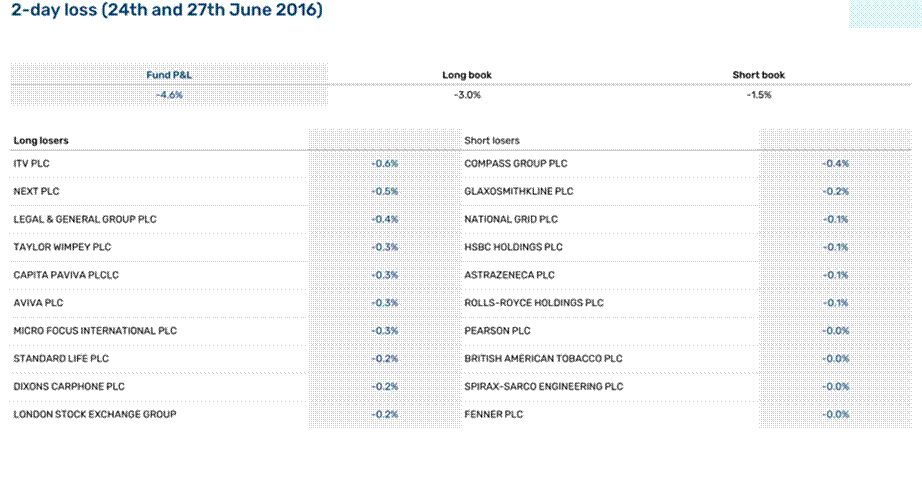This screenshot has width=922, height=498.
Task: Select British American Tobacco's -0.0% value
Action: click(836, 358)
